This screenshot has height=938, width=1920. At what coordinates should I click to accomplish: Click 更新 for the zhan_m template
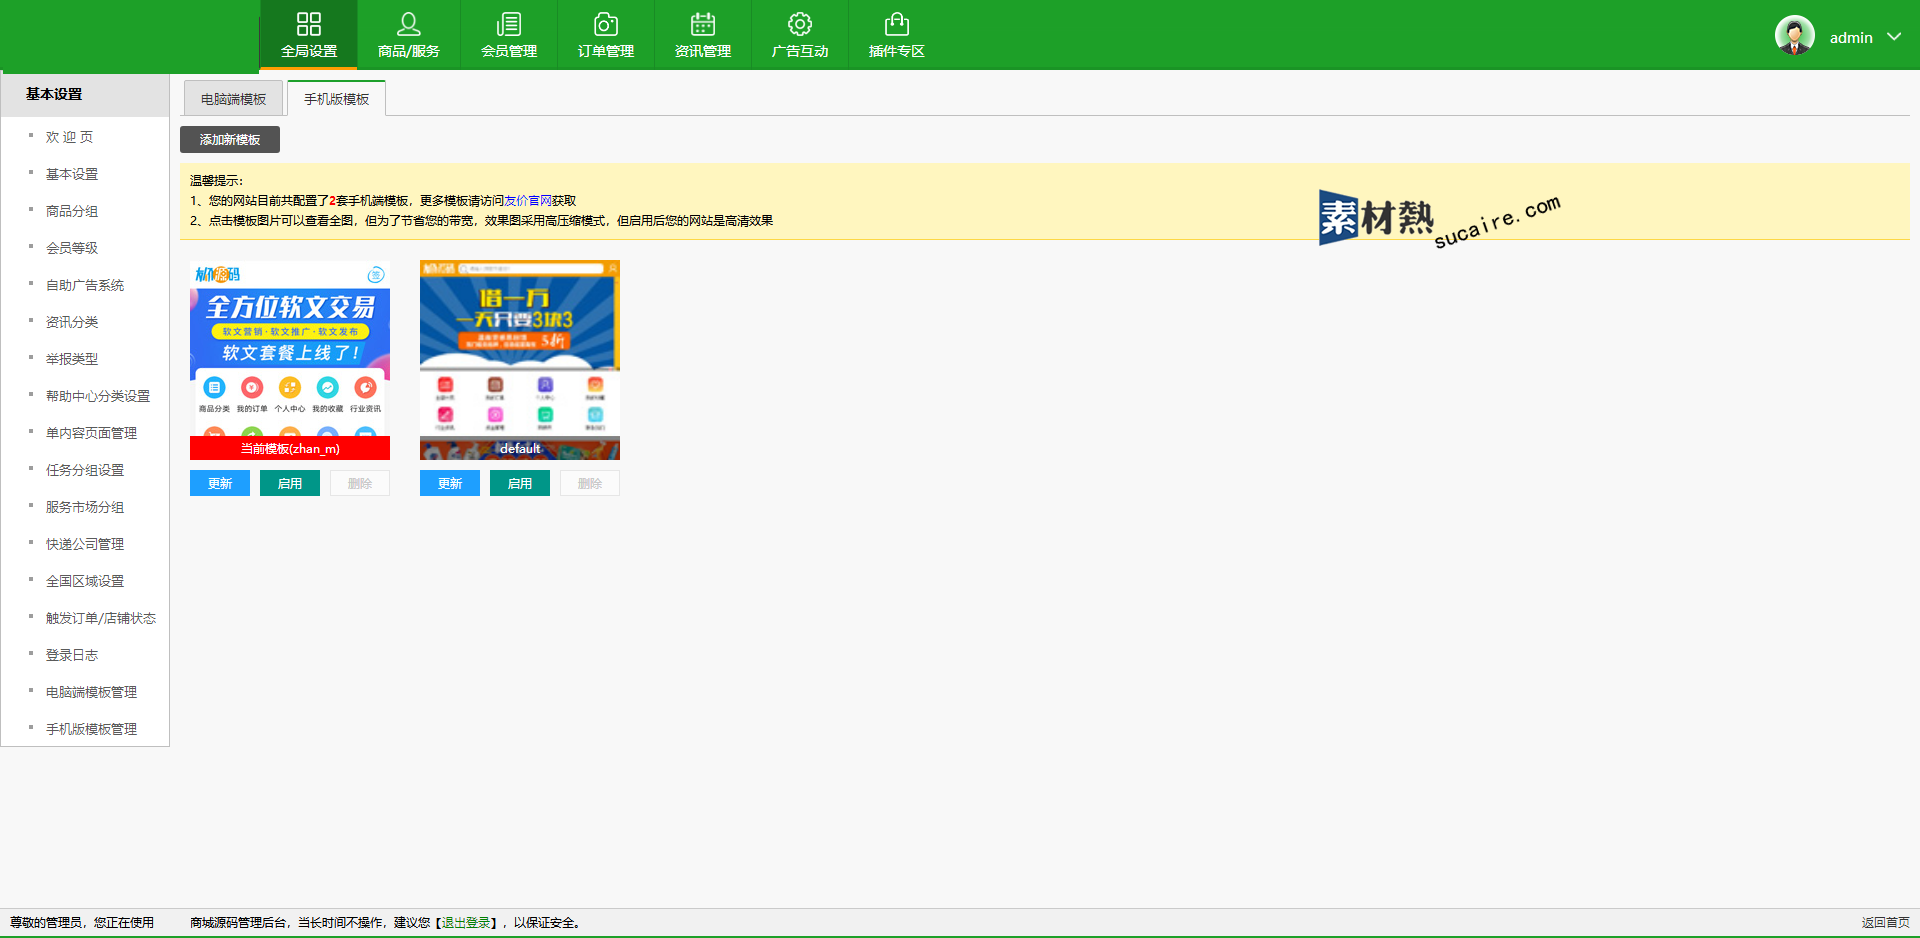[x=220, y=483]
